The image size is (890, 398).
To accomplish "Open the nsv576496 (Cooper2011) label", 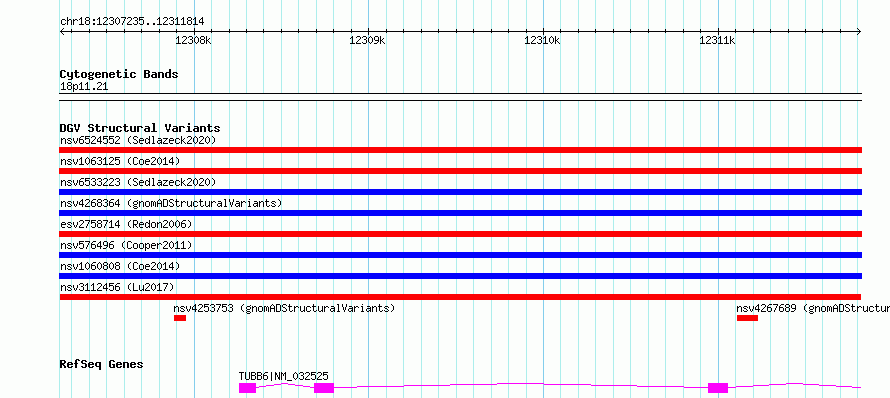I will click(126, 245).
